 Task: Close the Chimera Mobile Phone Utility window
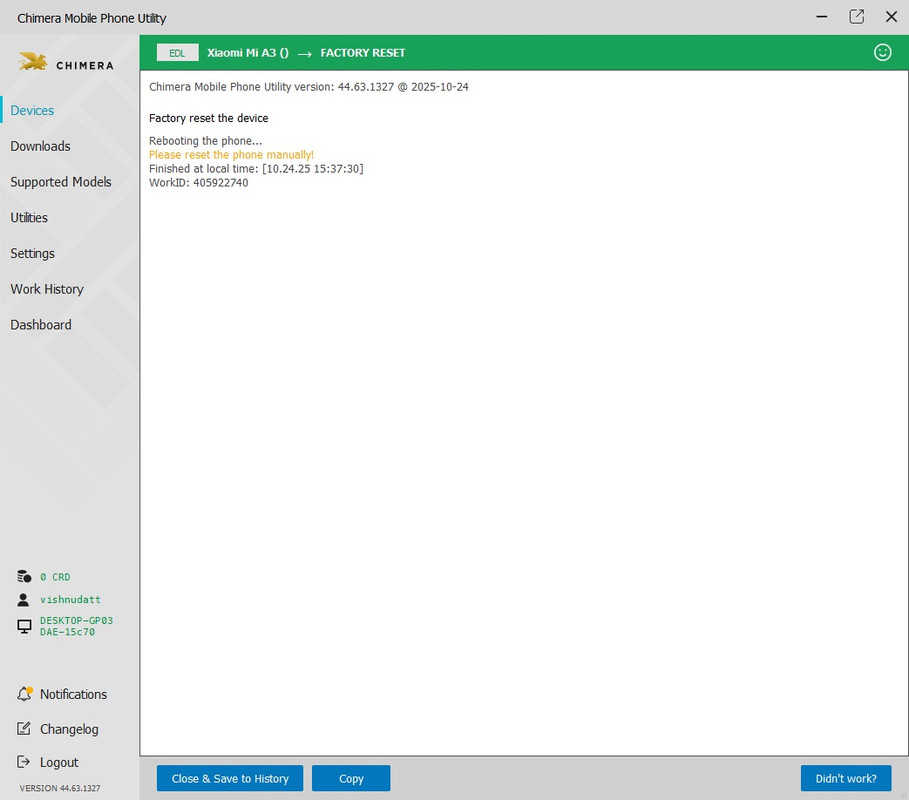(x=891, y=17)
